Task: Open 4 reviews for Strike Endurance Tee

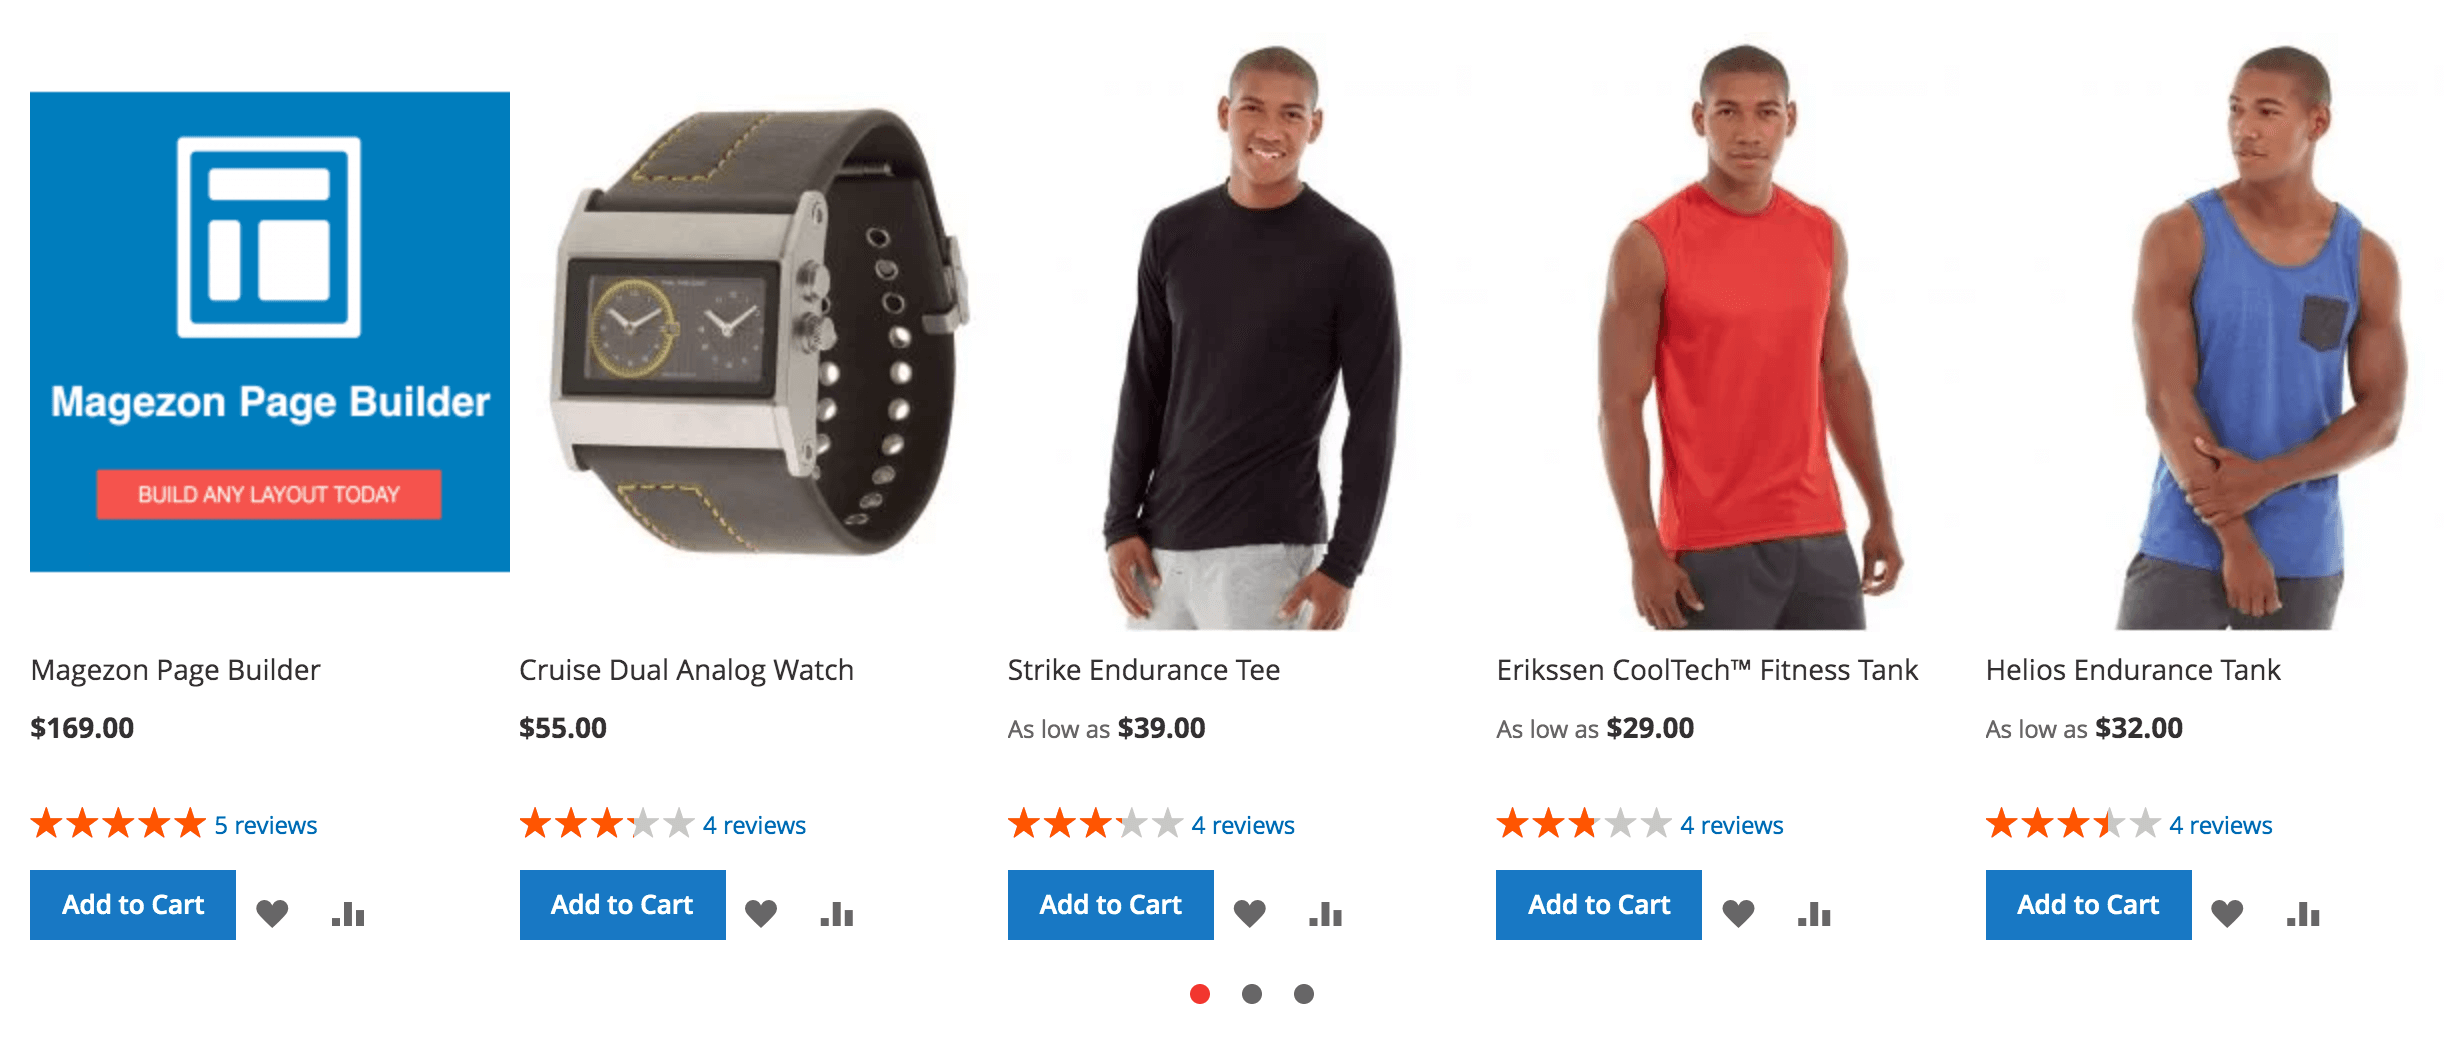Action: pyautogui.click(x=1243, y=825)
